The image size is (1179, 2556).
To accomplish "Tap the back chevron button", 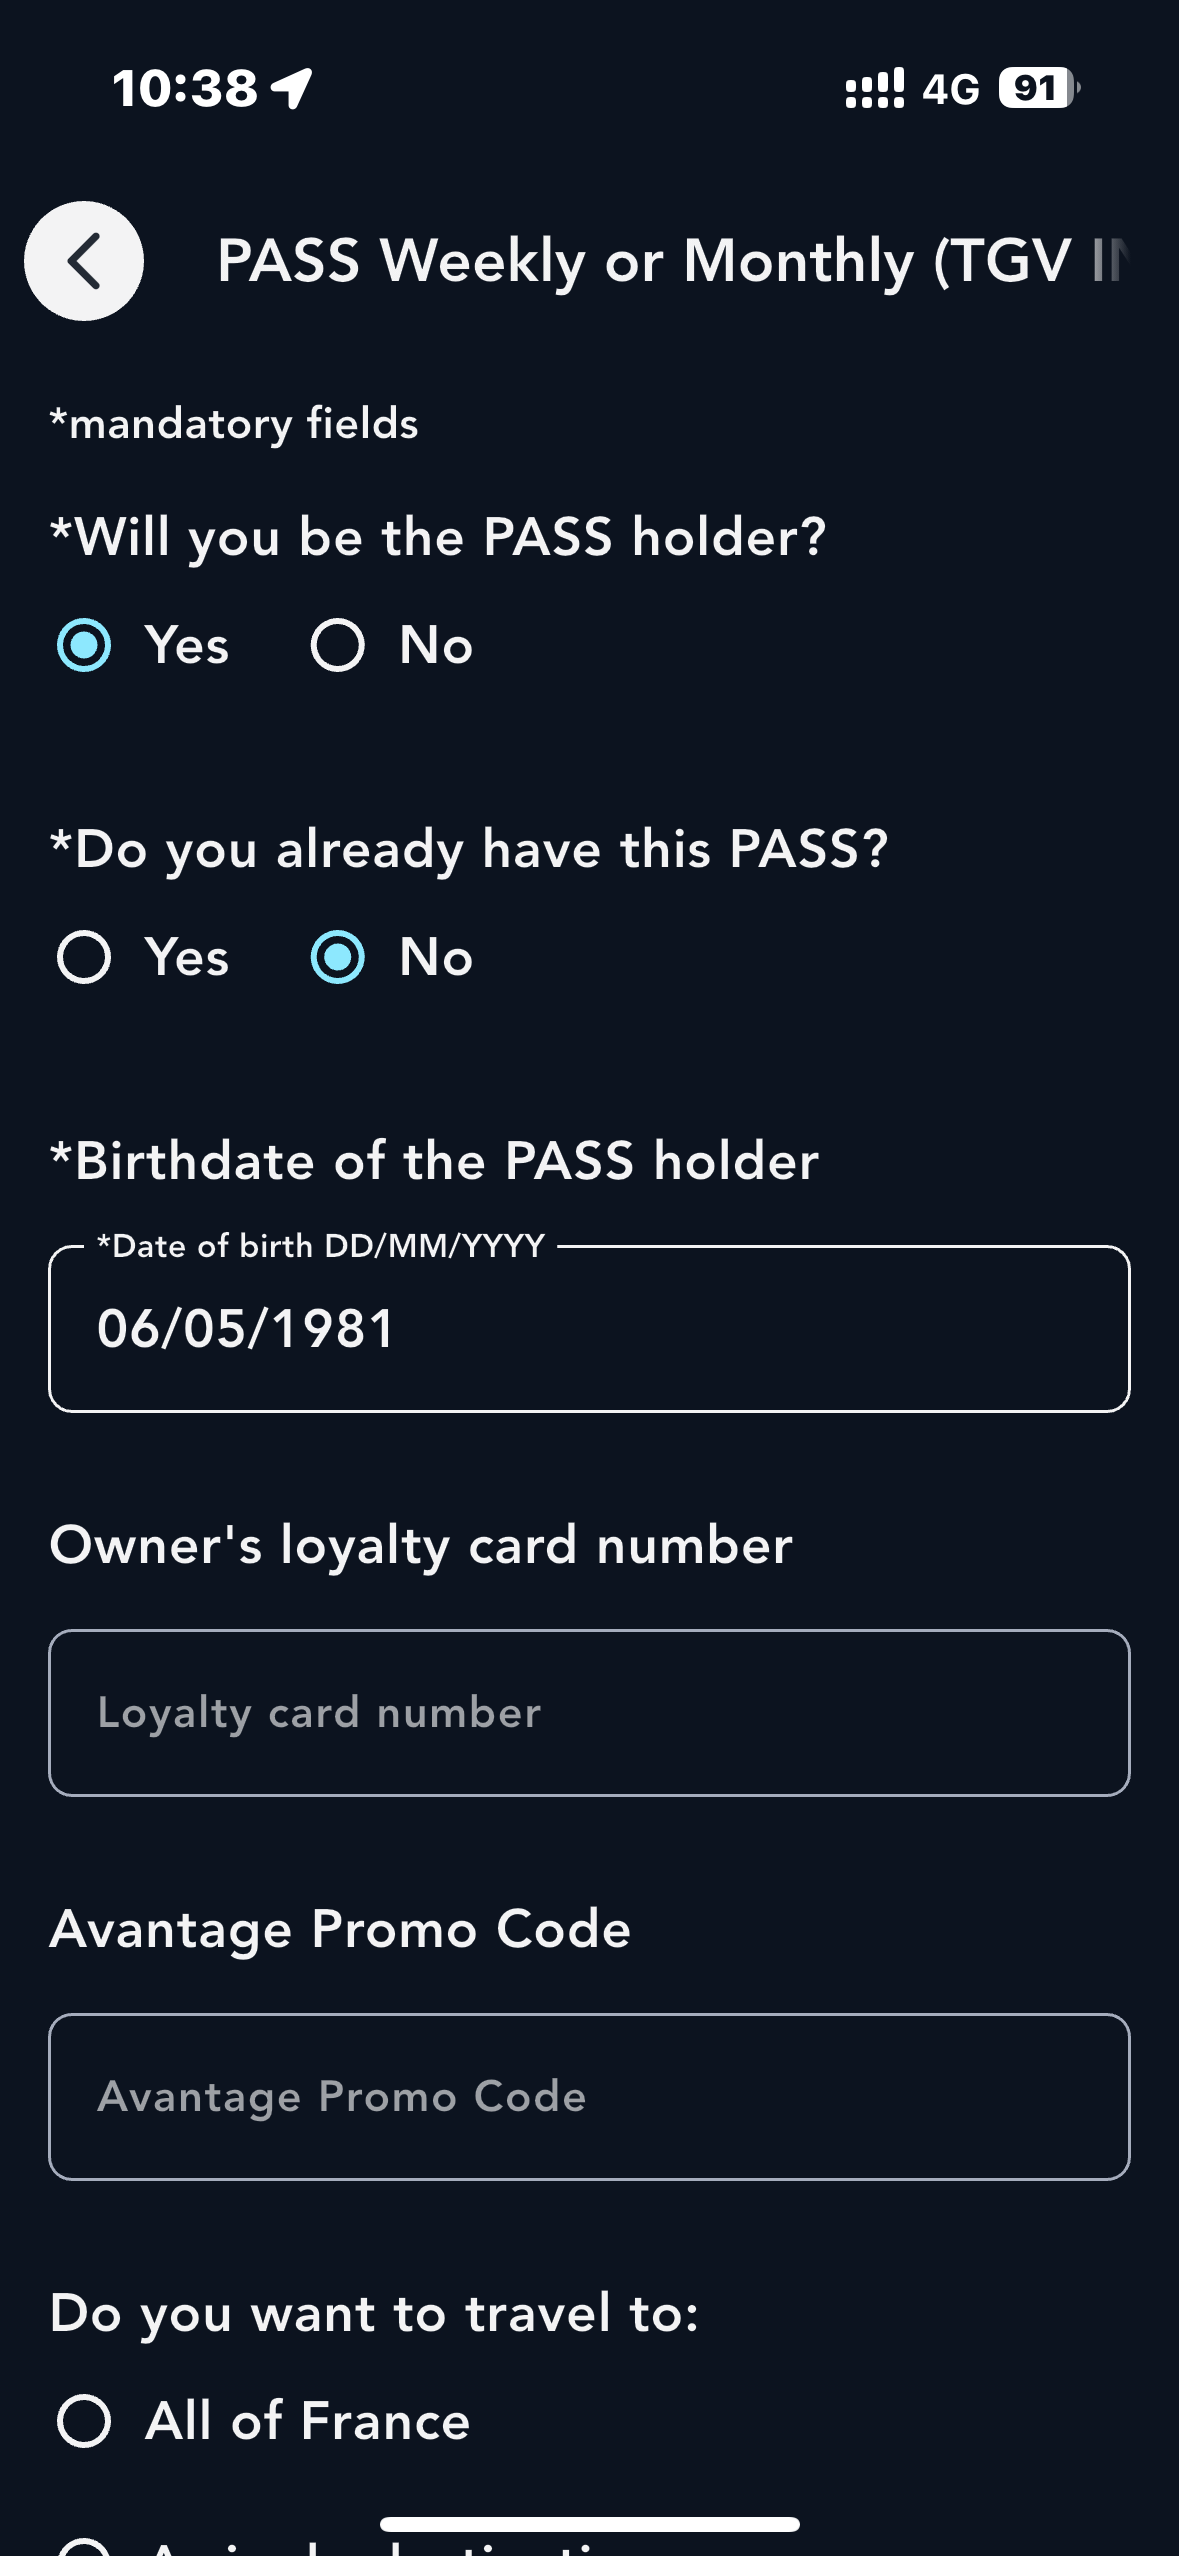I will [84, 261].
